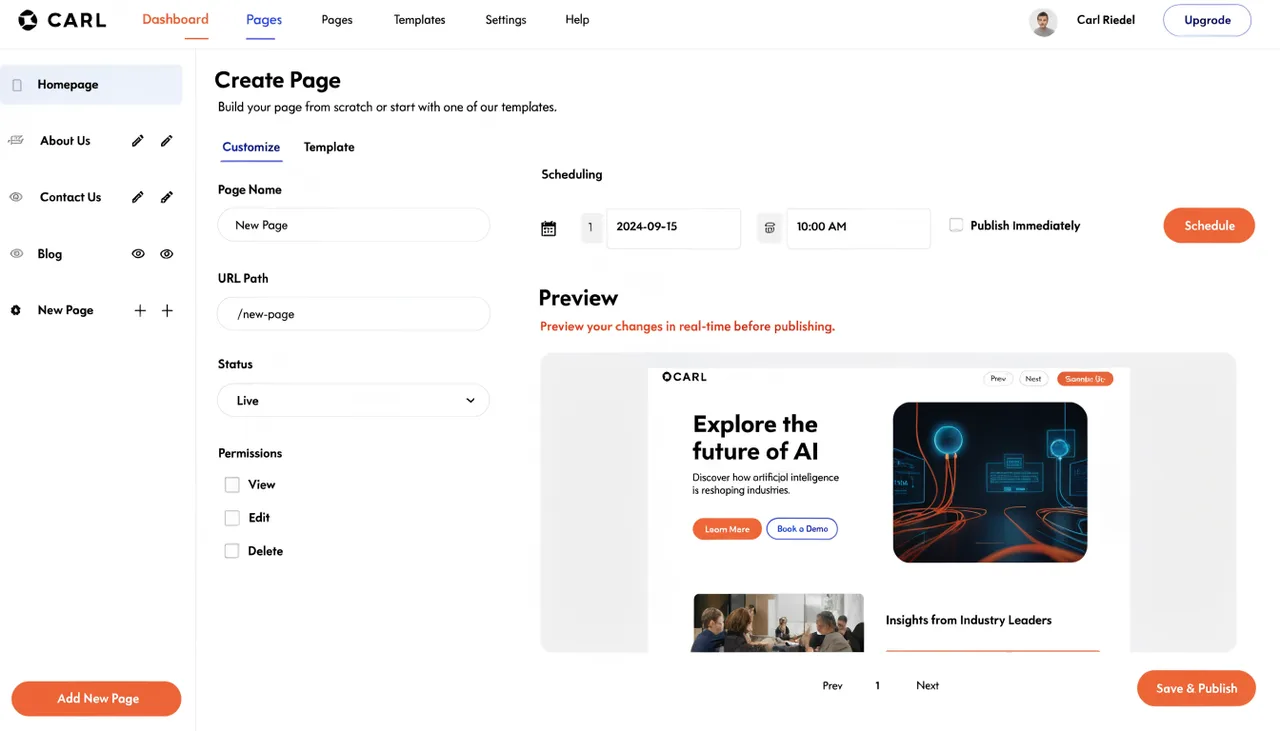Open Settings in the top navigation
This screenshot has width=1280, height=731.
506,19
